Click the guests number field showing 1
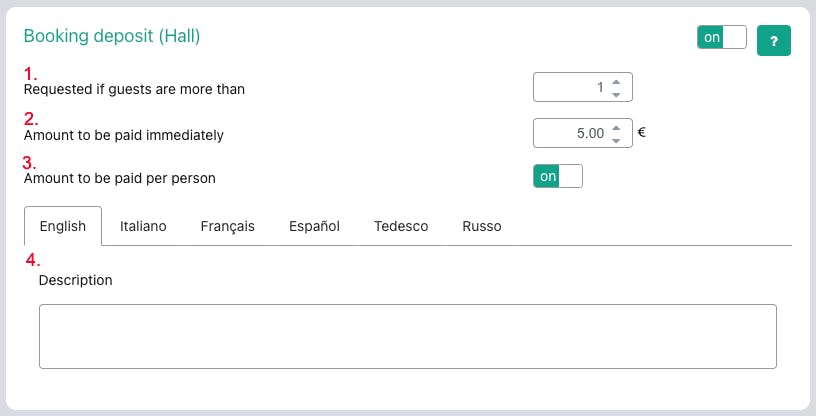The height and width of the screenshot is (416, 816). [x=583, y=87]
